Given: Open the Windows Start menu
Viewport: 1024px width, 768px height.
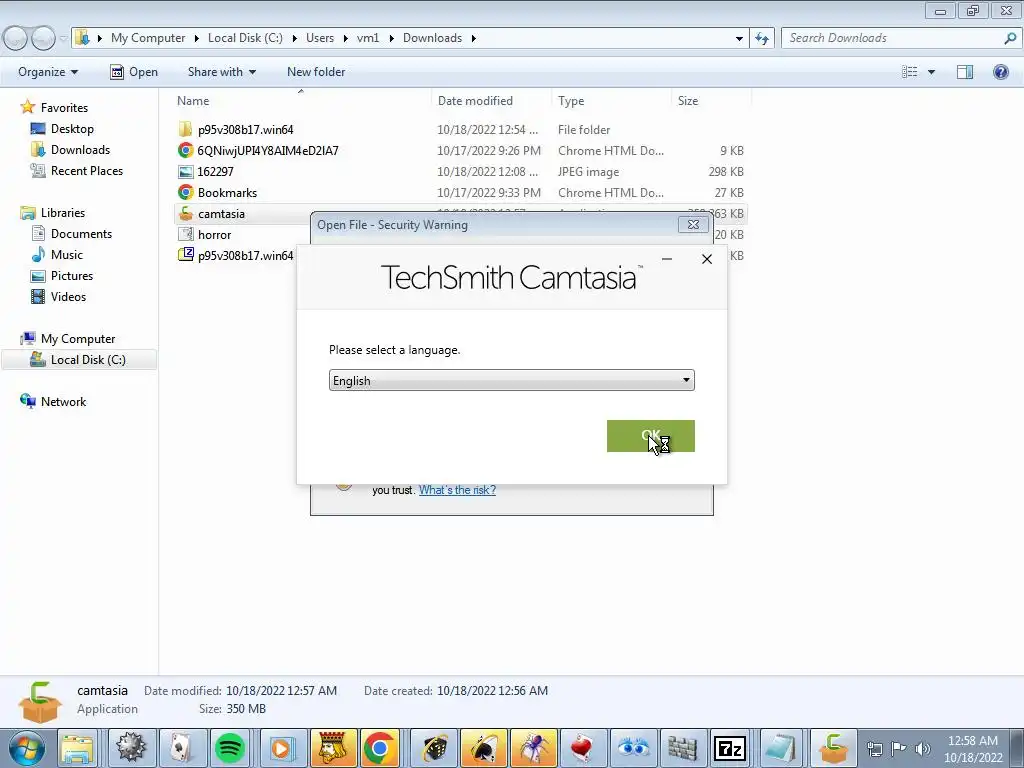Looking at the screenshot, I should pyautogui.click(x=27, y=748).
